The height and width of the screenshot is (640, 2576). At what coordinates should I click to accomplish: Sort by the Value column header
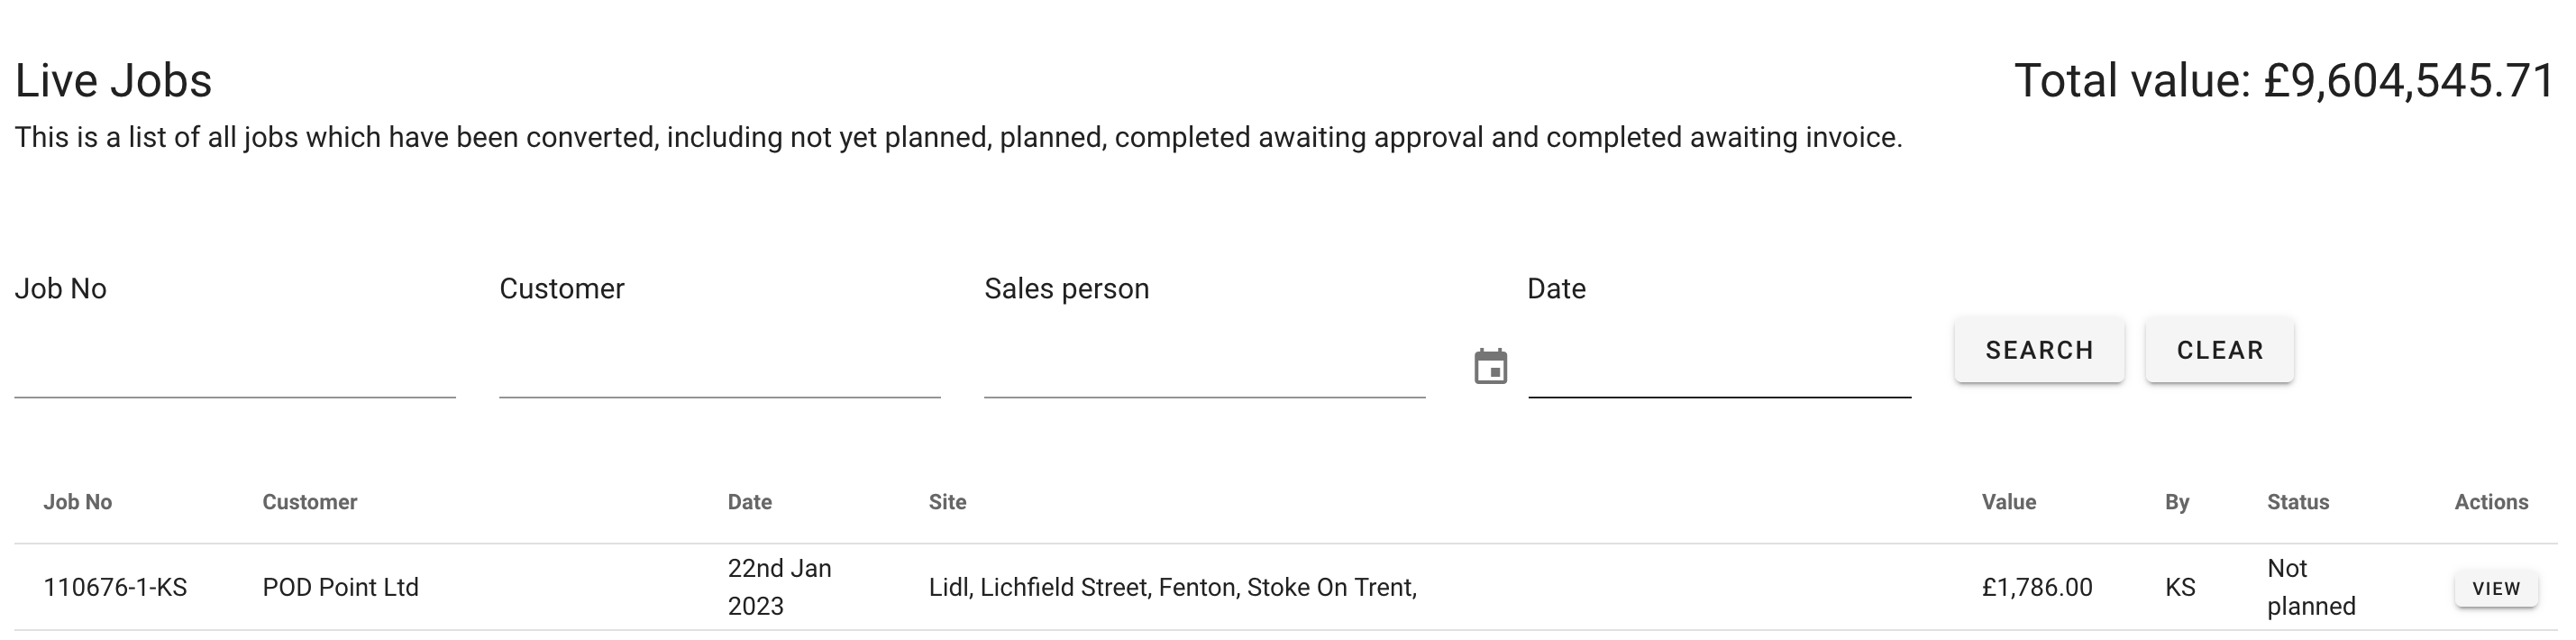[x=2008, y=502]
